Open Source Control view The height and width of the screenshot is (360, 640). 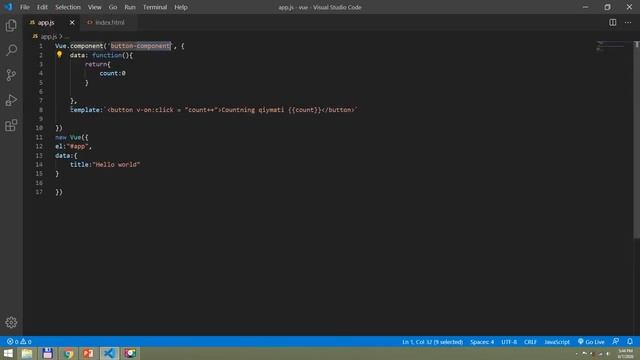pyautogui.click(x=11, y=75)
